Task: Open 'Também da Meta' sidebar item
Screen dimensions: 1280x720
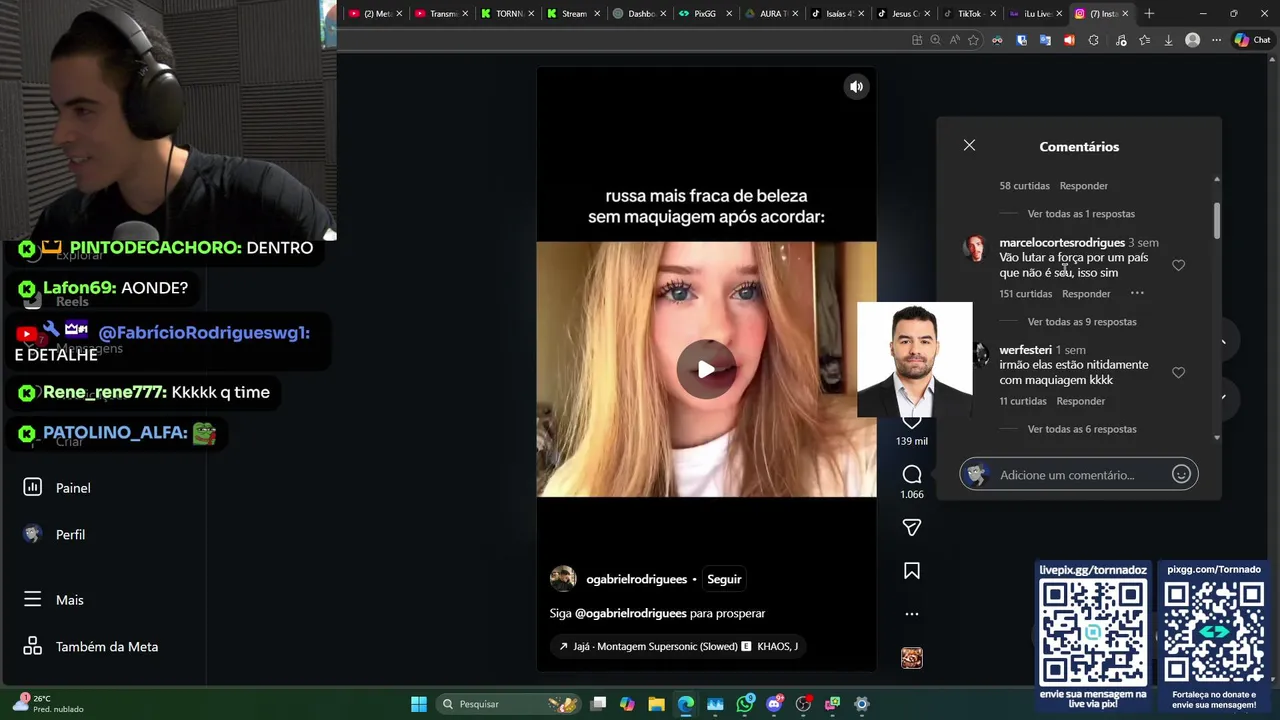Action: pyautogui.click(x=107, y=647)
